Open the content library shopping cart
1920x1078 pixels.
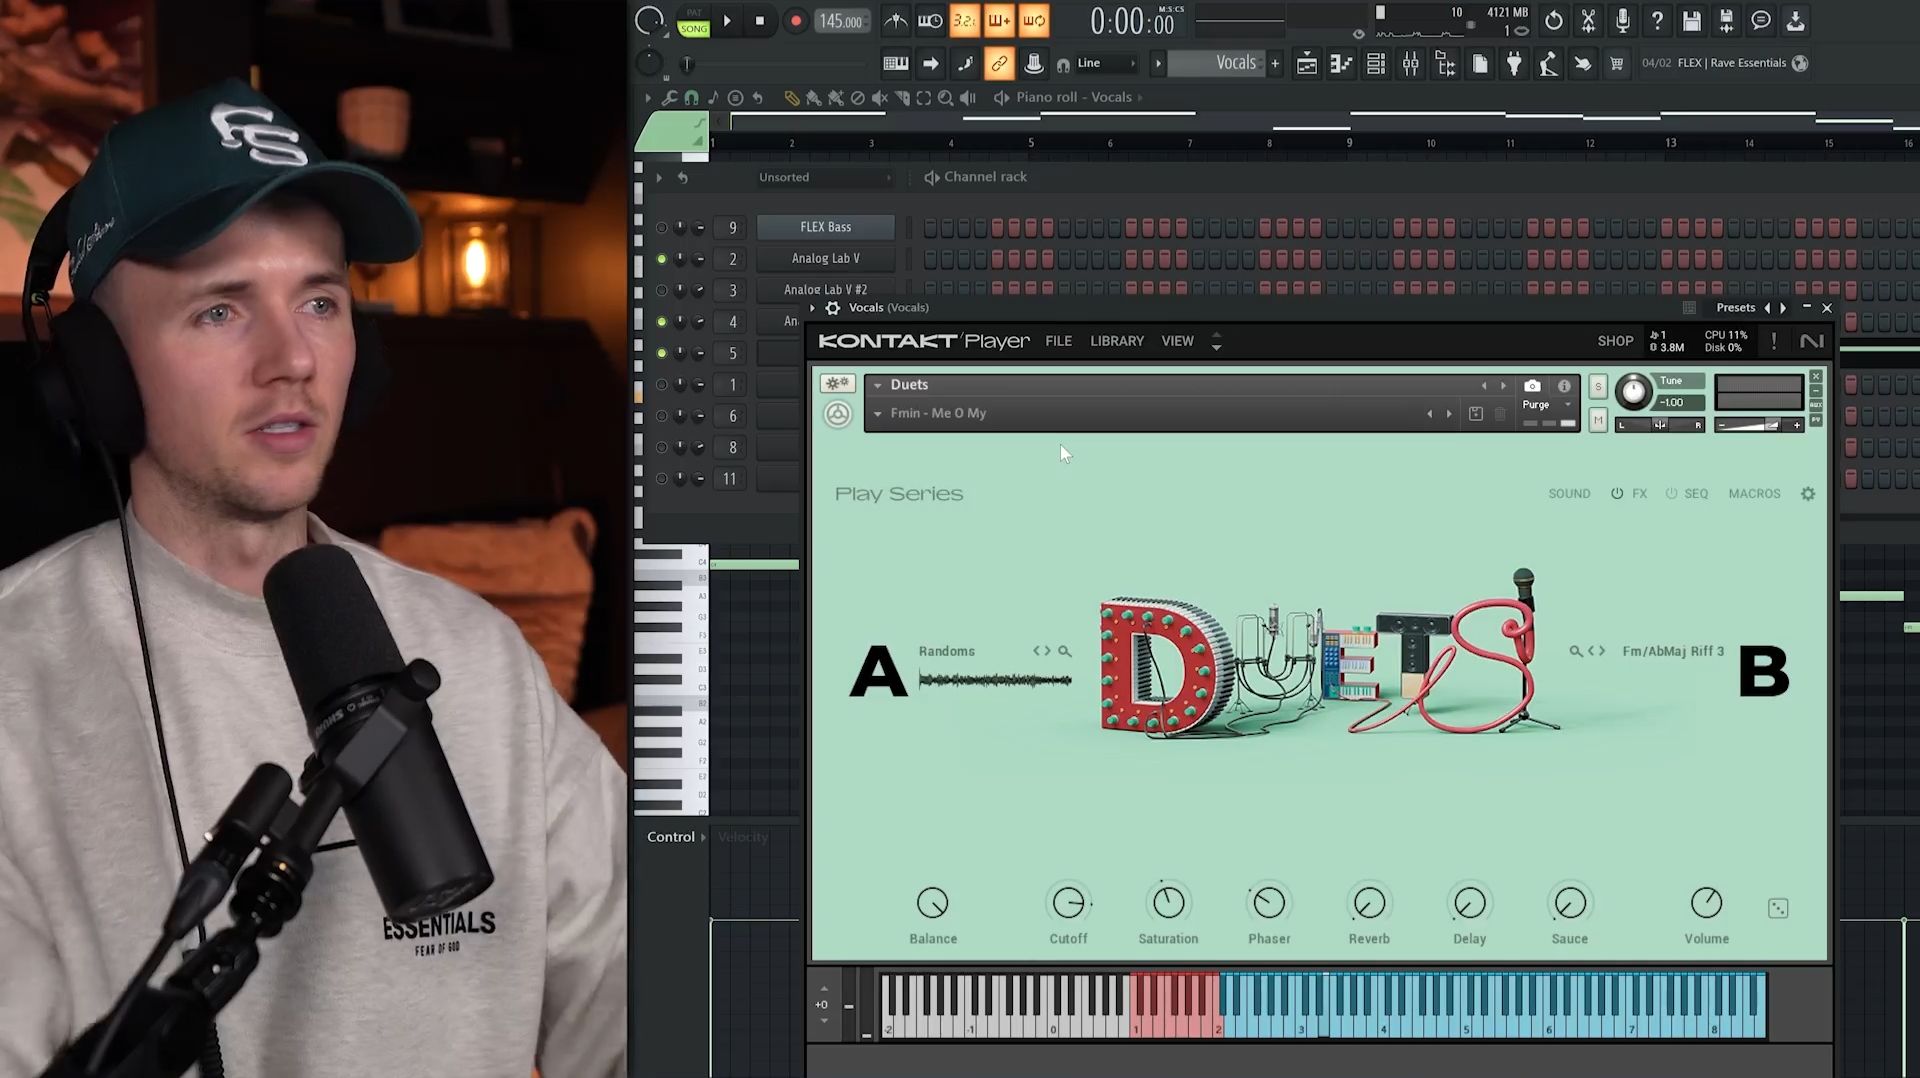tap(1617, 64)
